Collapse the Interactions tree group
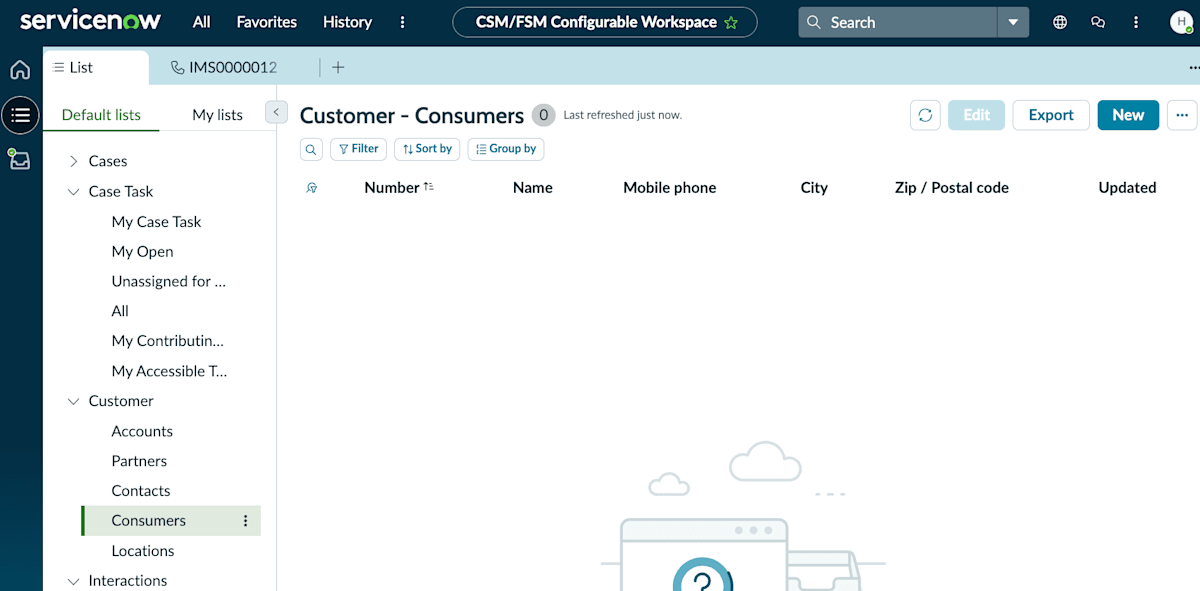This screenshot has width=1200, height=591. click(73, 581)
